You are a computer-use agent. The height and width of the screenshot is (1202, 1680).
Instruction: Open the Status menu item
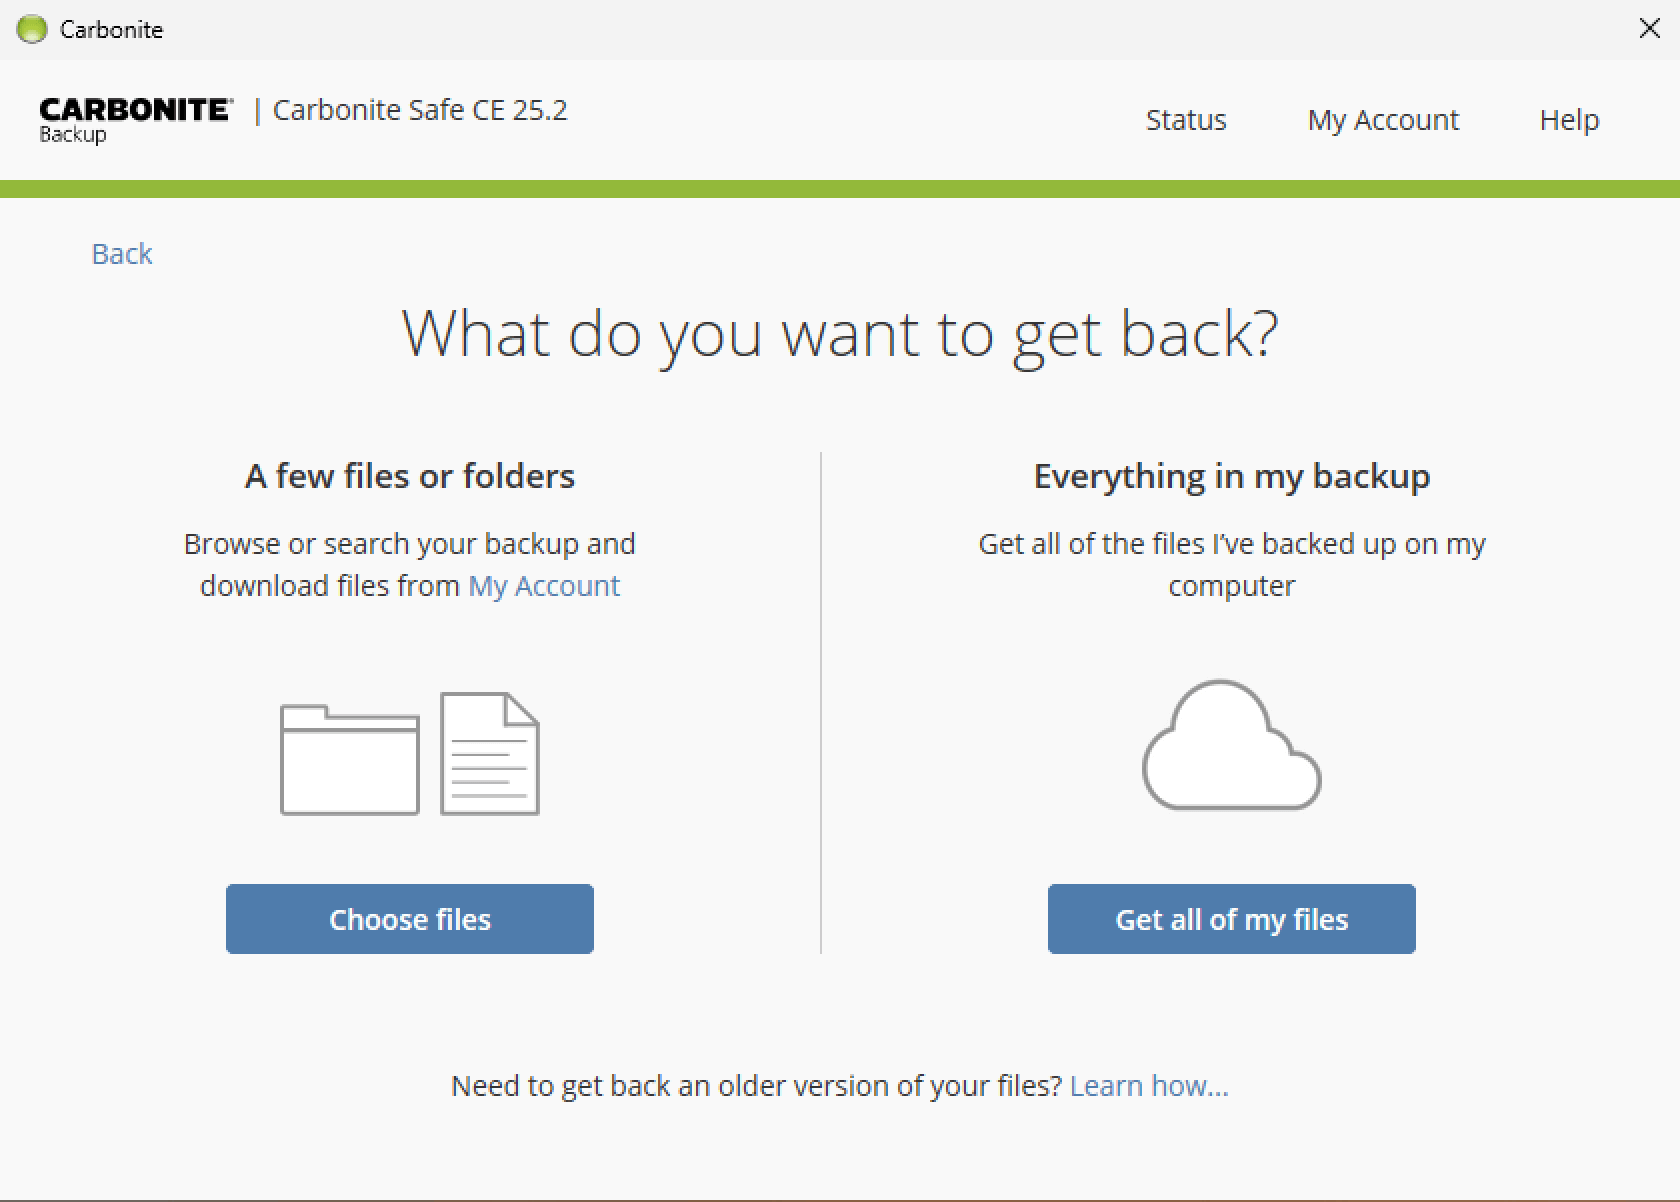(x=1186, y=120)
